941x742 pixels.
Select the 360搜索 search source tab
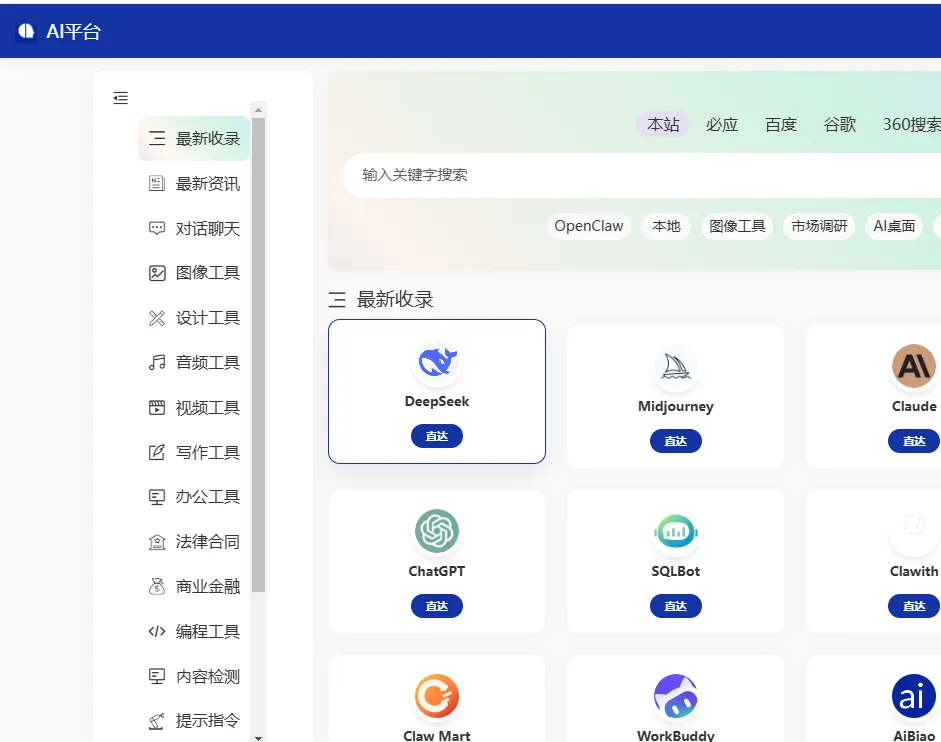point(911,124)
